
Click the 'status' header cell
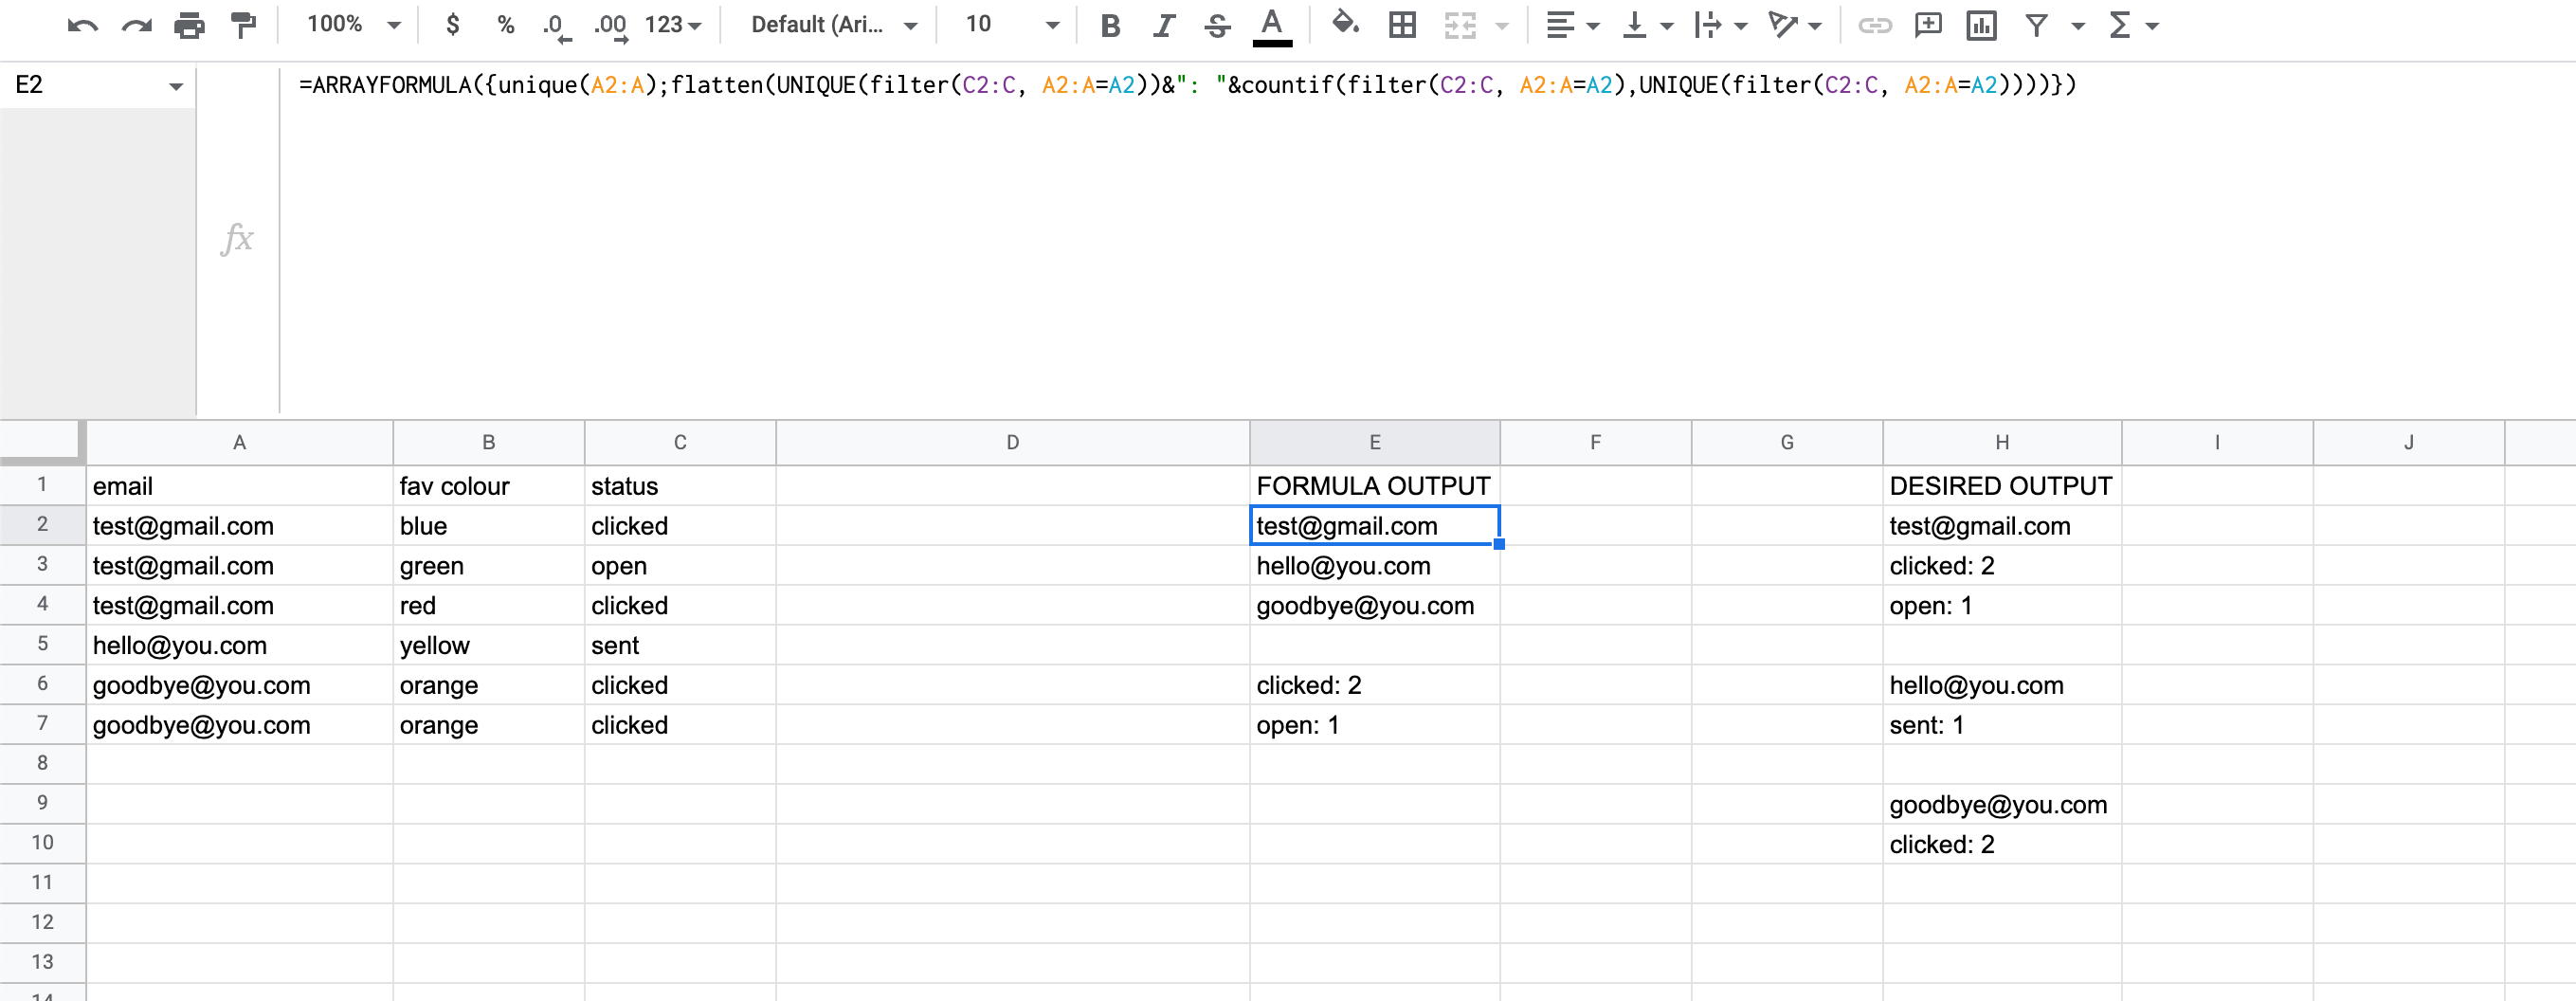(x=680, y=486)
